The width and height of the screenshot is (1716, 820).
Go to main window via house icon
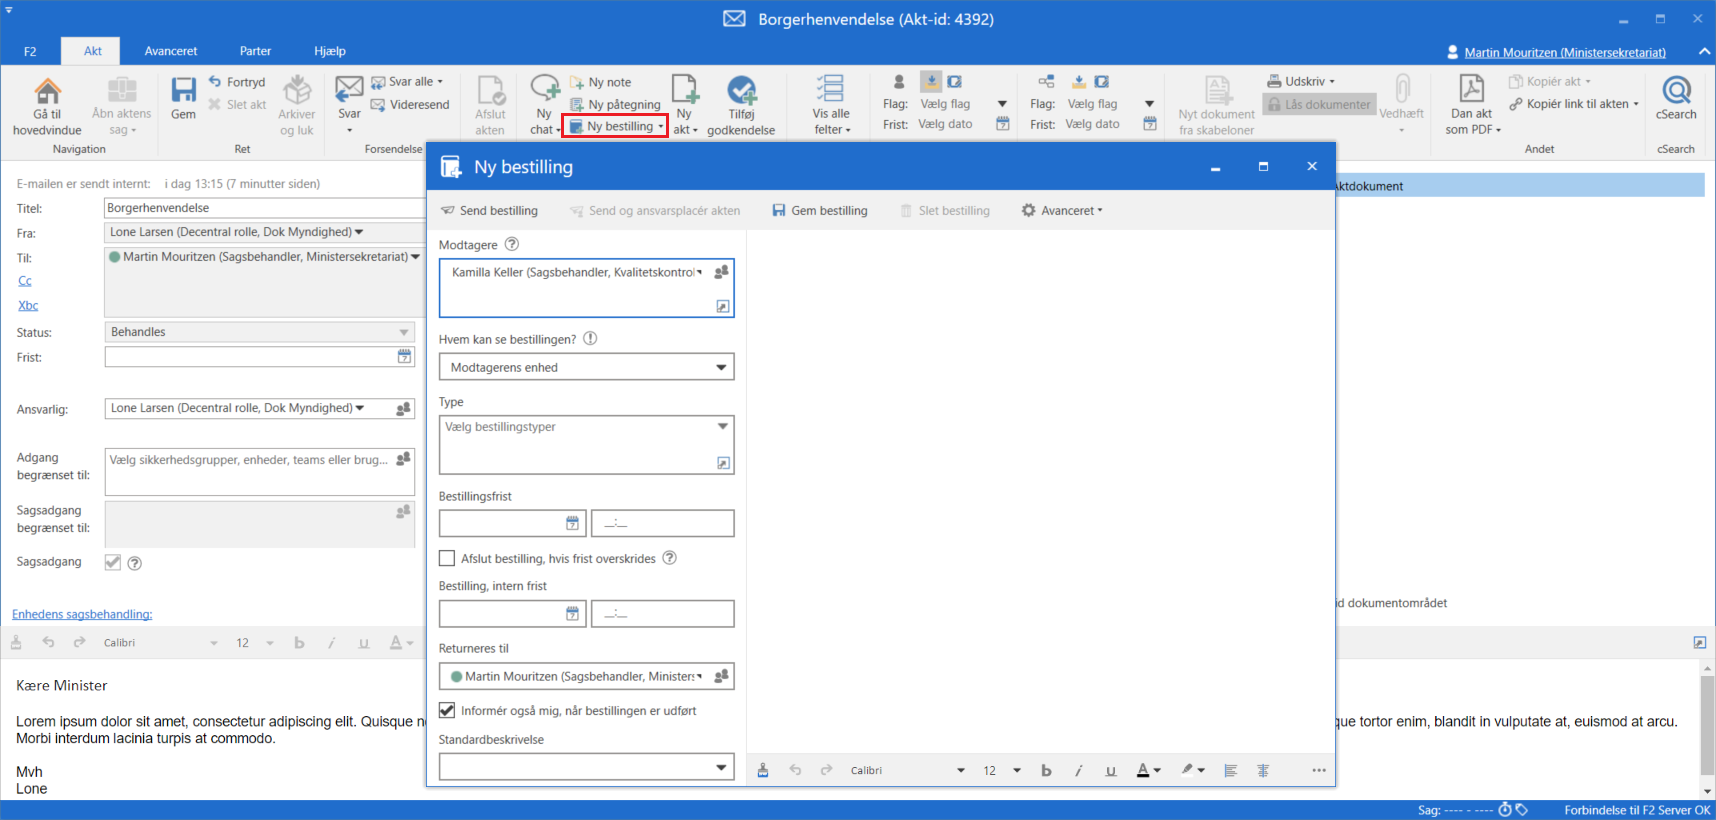47,91
